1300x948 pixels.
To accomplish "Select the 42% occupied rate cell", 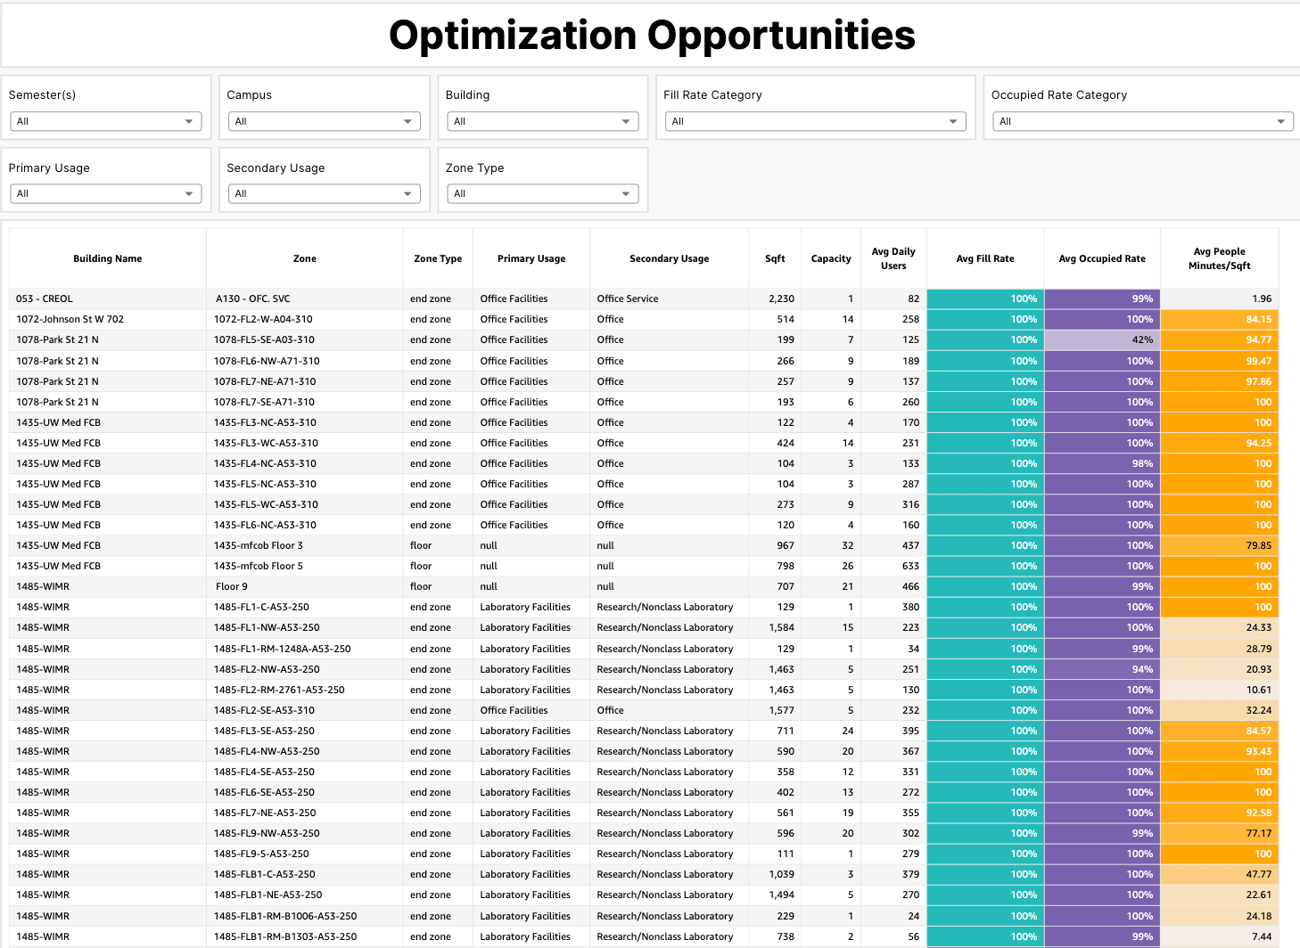I will [x=1101, y=340].
